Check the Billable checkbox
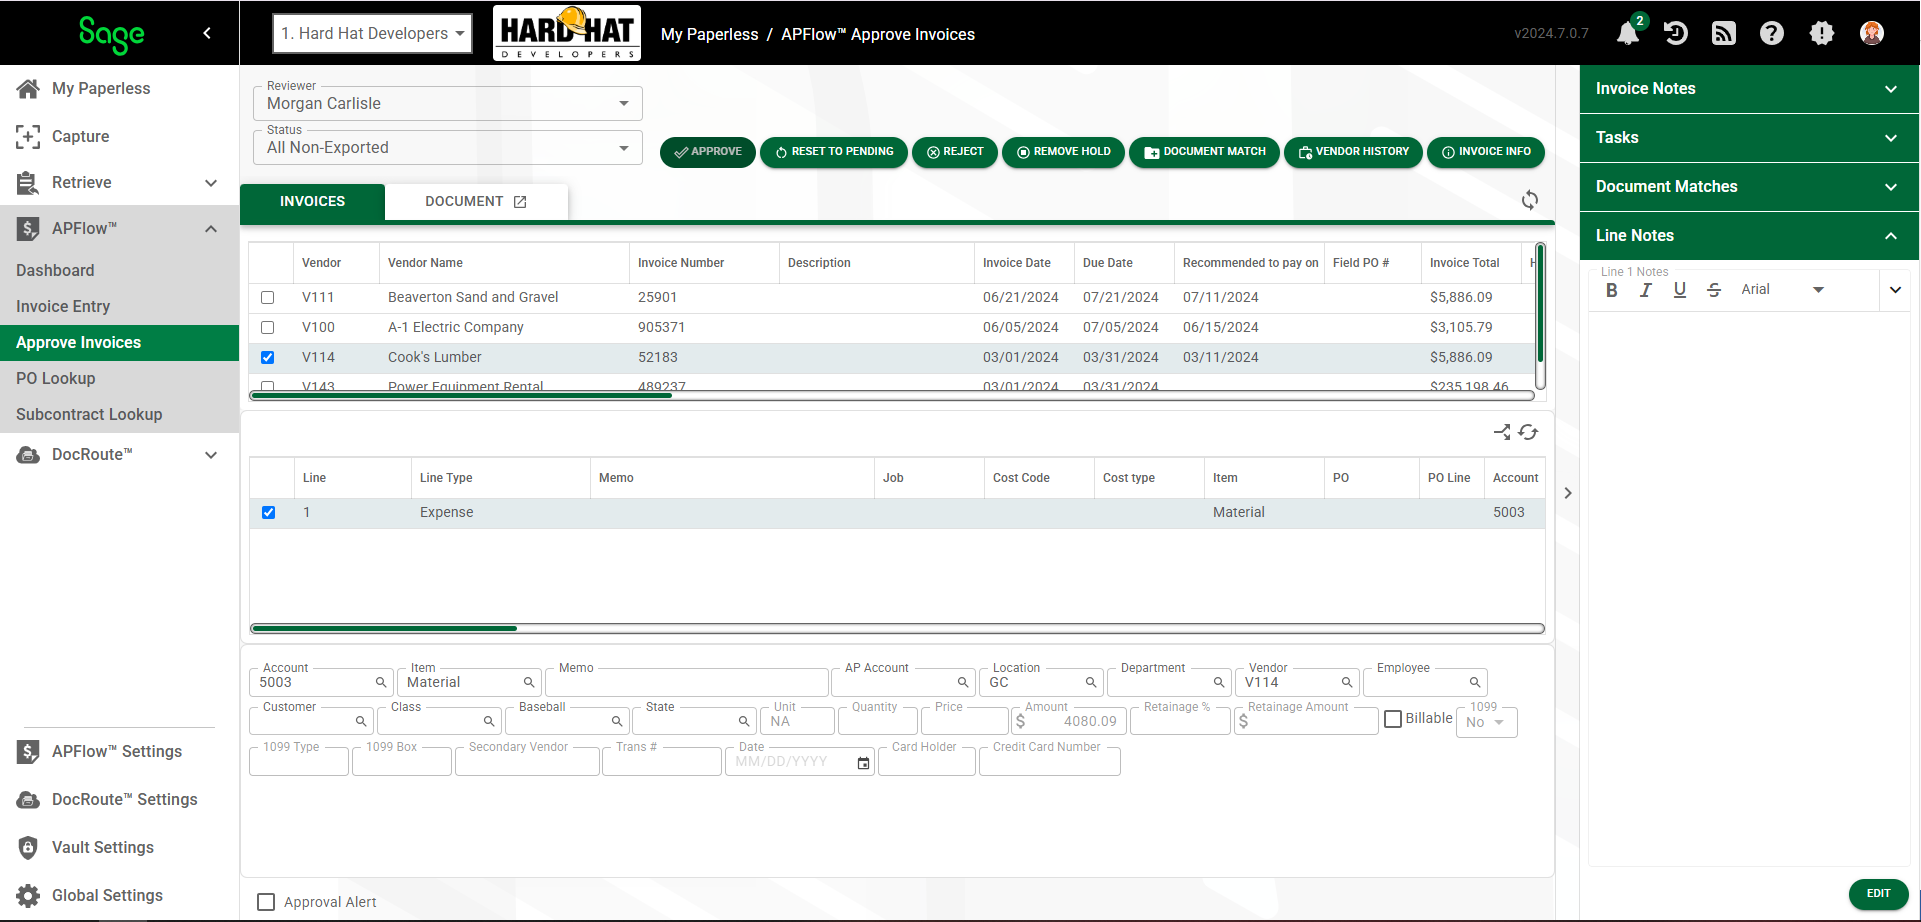This screenshot has width=1921, height=922. pyautogui.click(x=1393, y=719)
